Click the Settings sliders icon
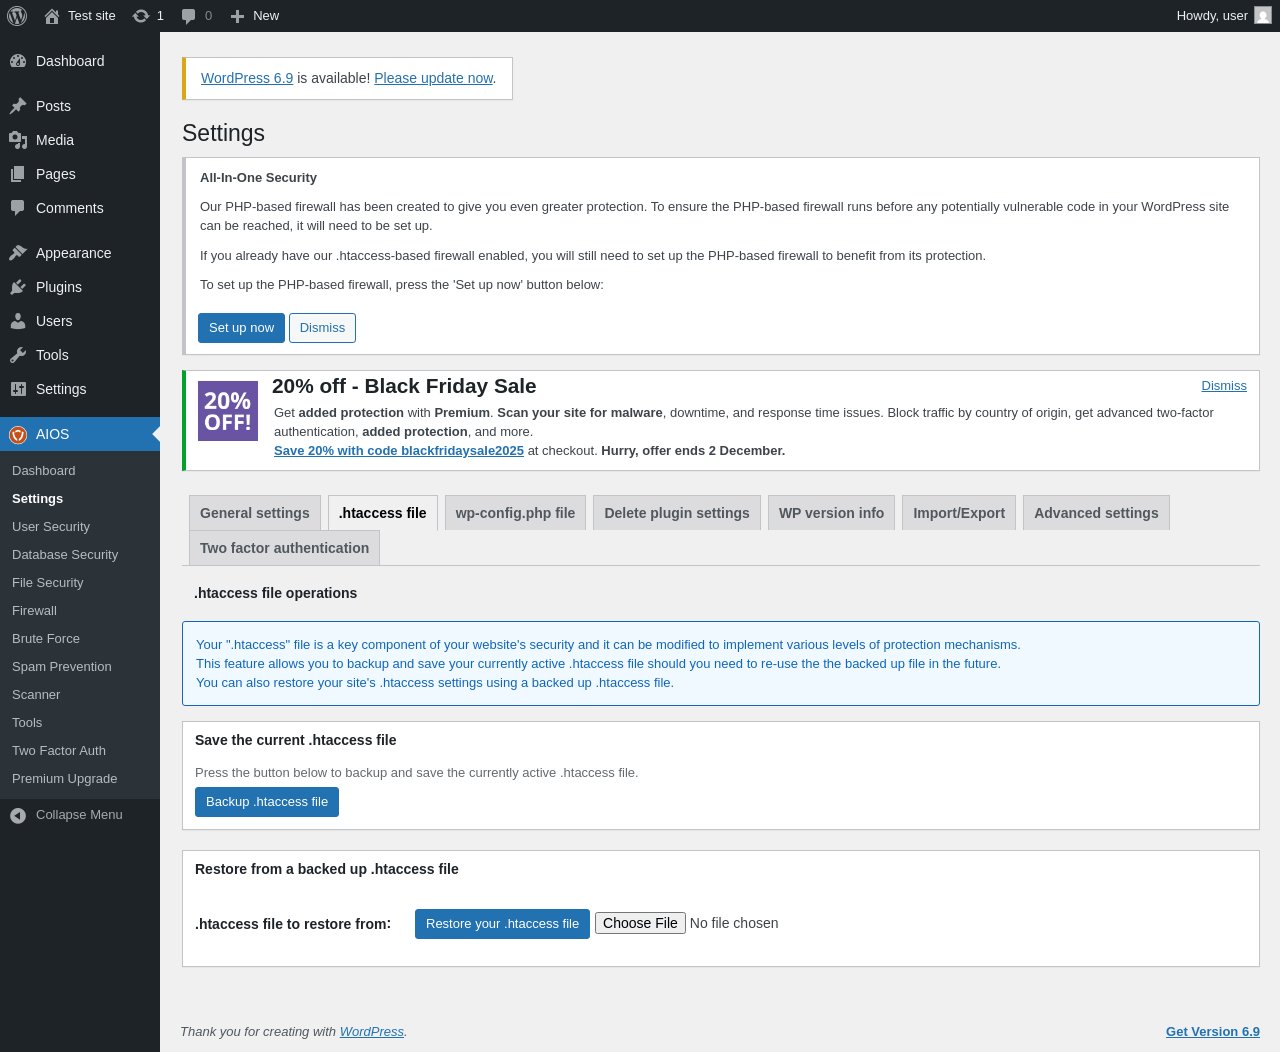 click(x=18, y=389)
